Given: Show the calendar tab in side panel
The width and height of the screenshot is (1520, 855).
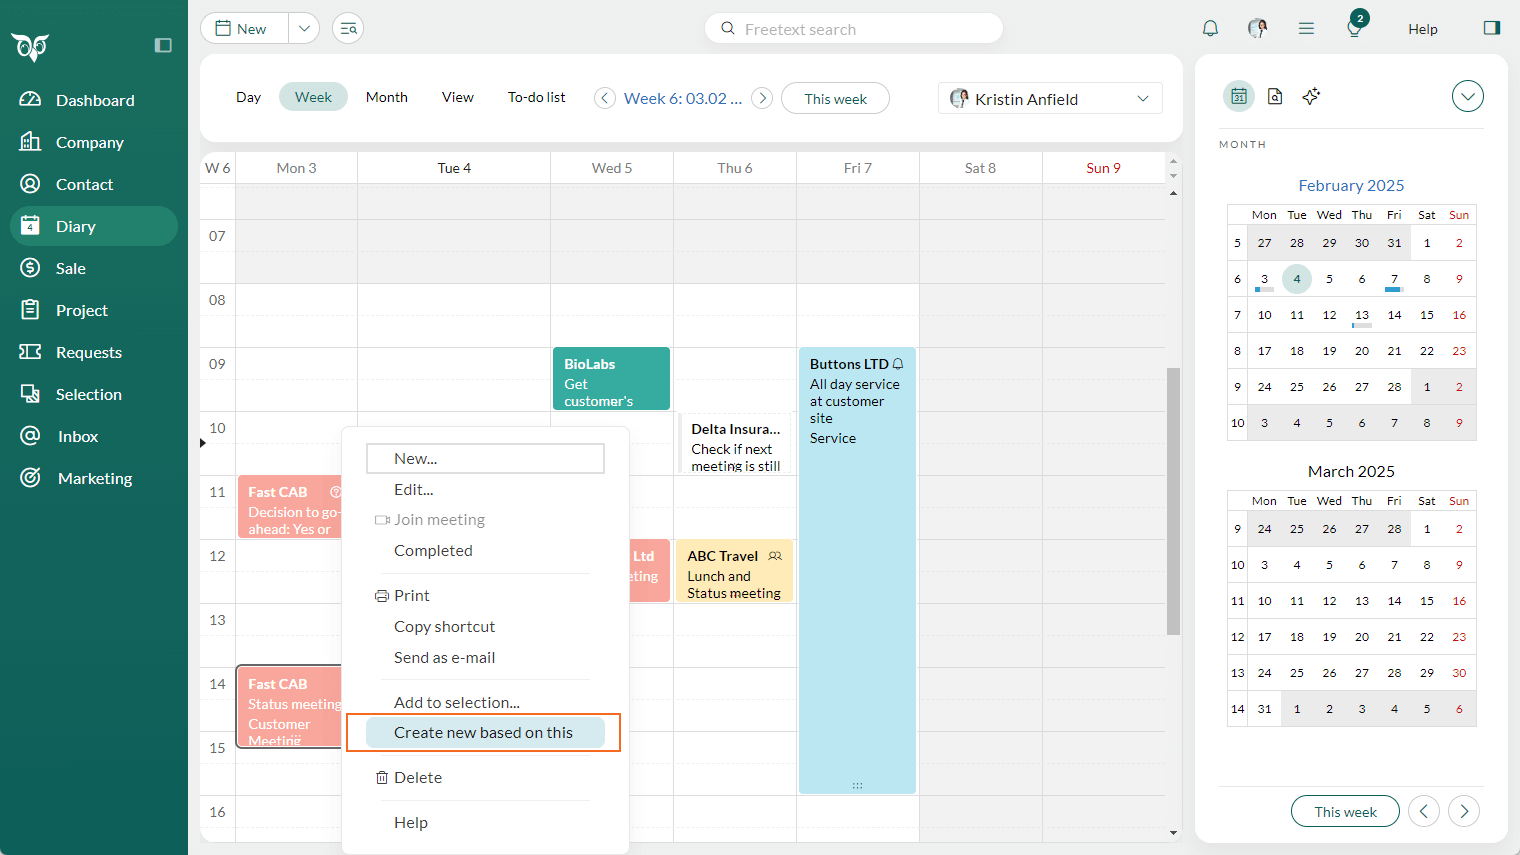Looking at the screenshot, I should [1239, 96].
